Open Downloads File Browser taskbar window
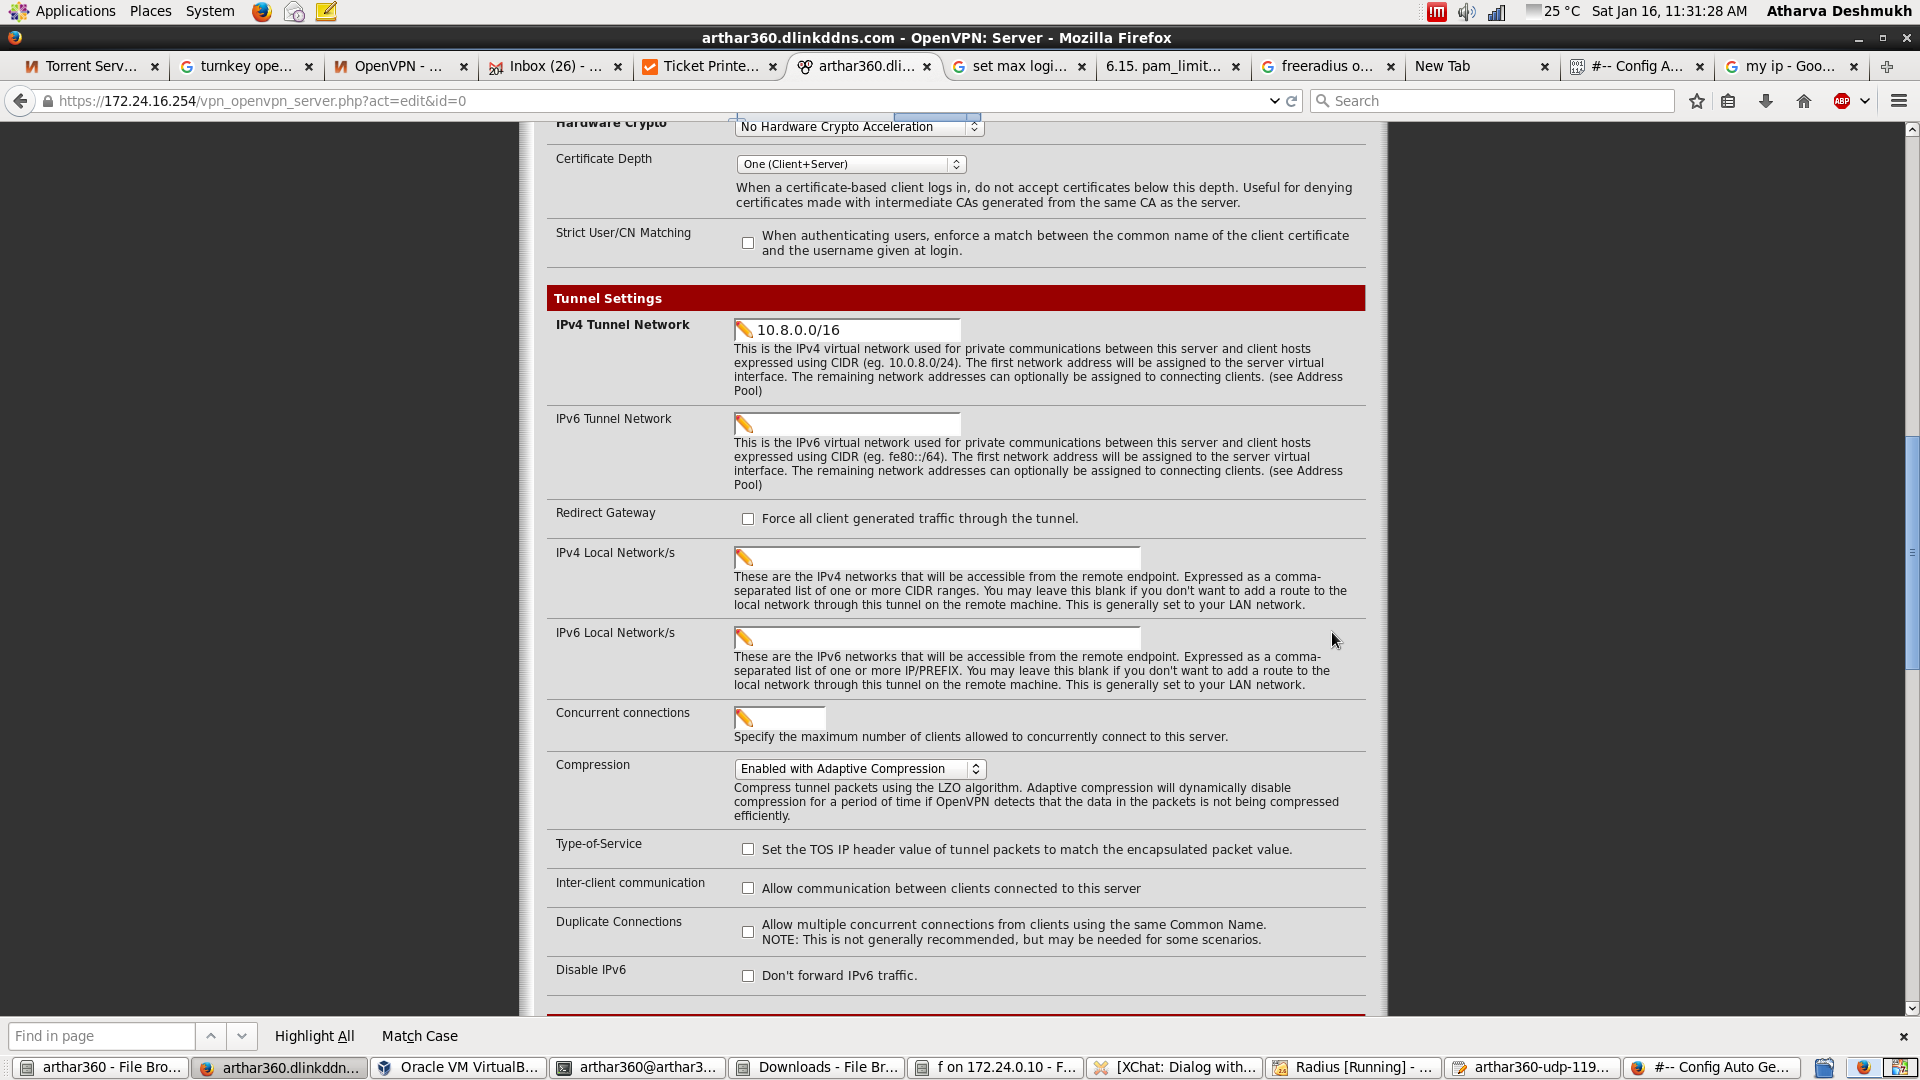1920x1080 pixels. click(817, 1068)
